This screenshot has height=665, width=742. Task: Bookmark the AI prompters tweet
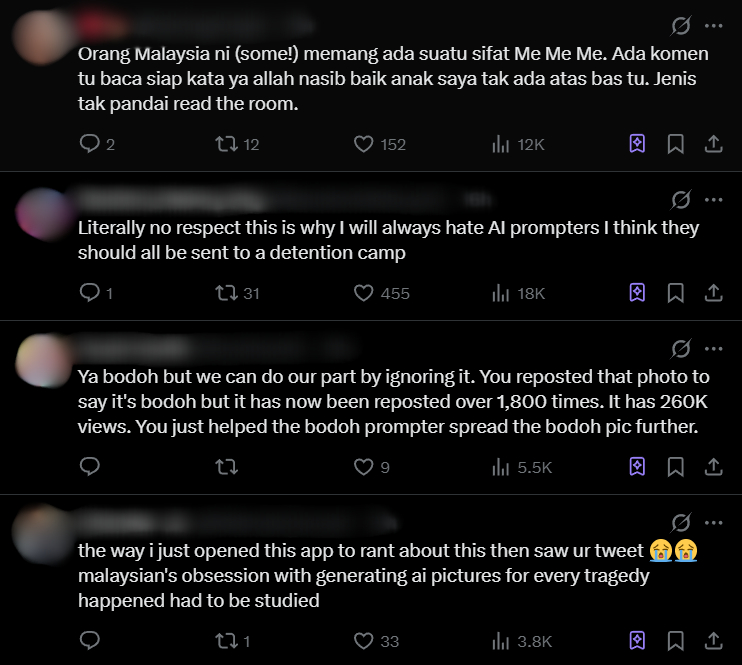click(x=676, y=293)
